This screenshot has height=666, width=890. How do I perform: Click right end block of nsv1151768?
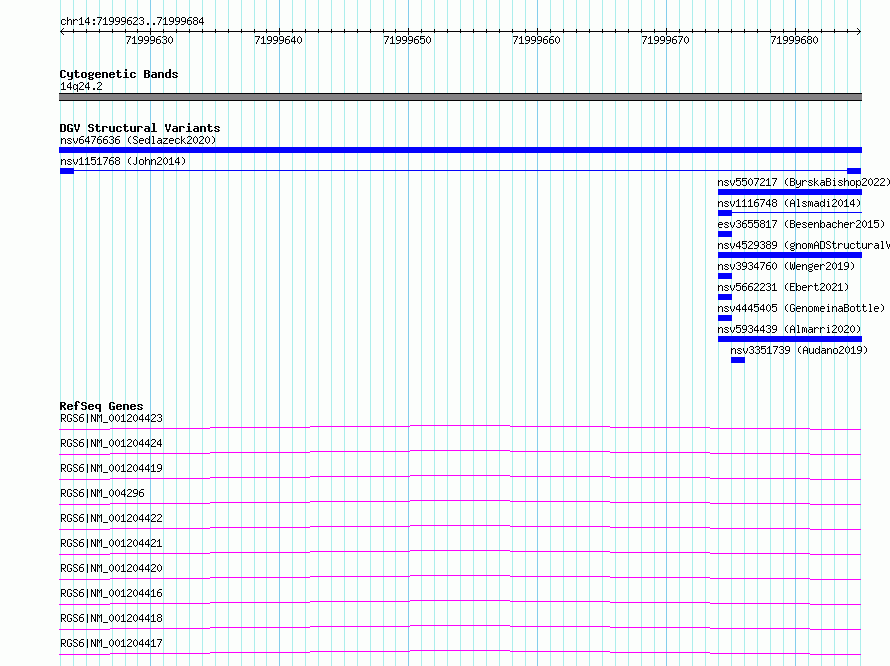[854, 171]
